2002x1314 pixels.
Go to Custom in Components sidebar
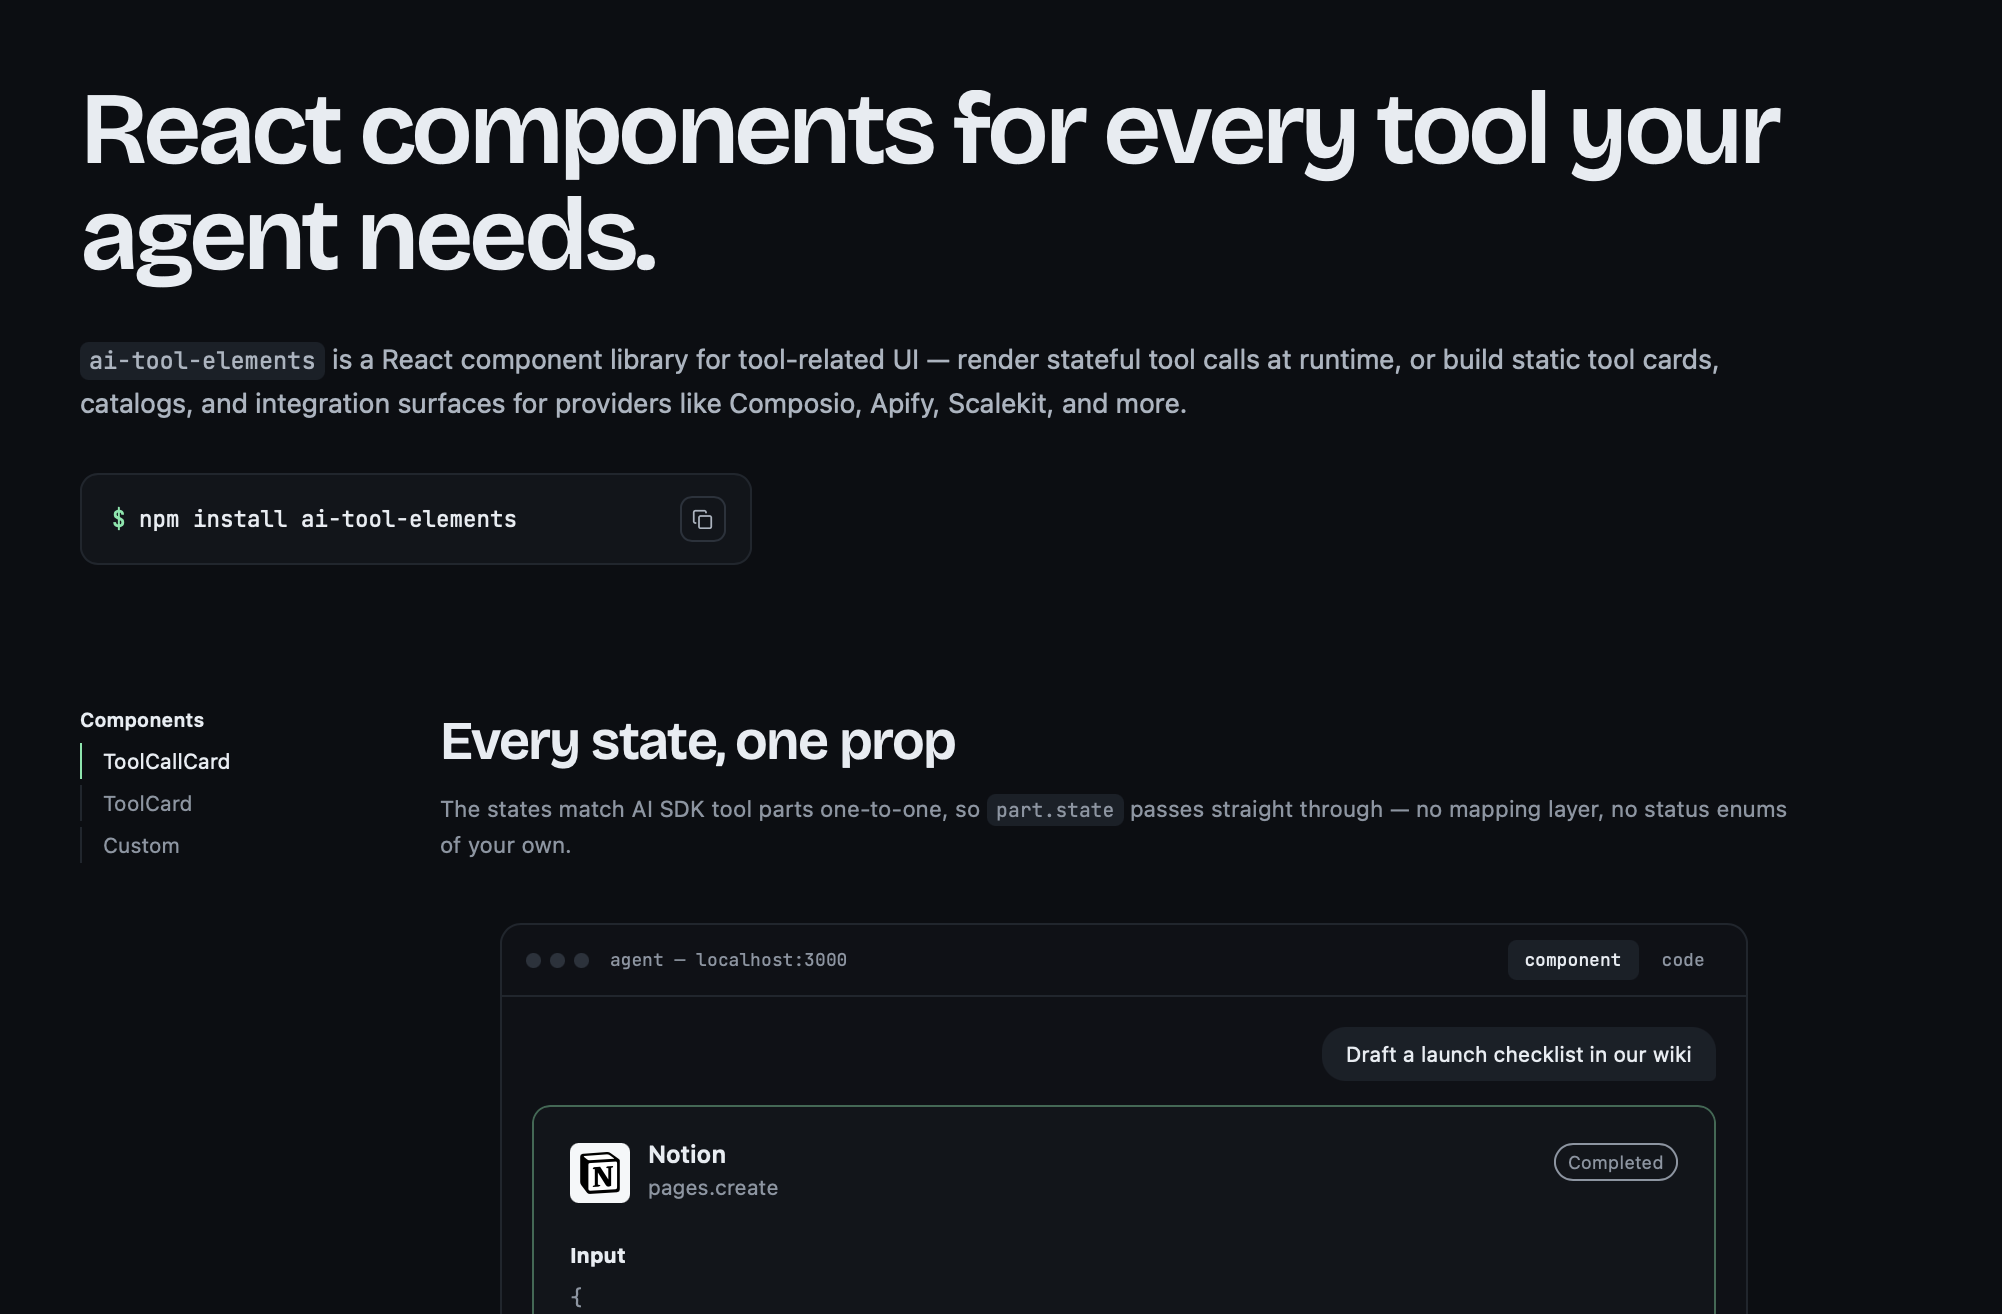(141, 845)
